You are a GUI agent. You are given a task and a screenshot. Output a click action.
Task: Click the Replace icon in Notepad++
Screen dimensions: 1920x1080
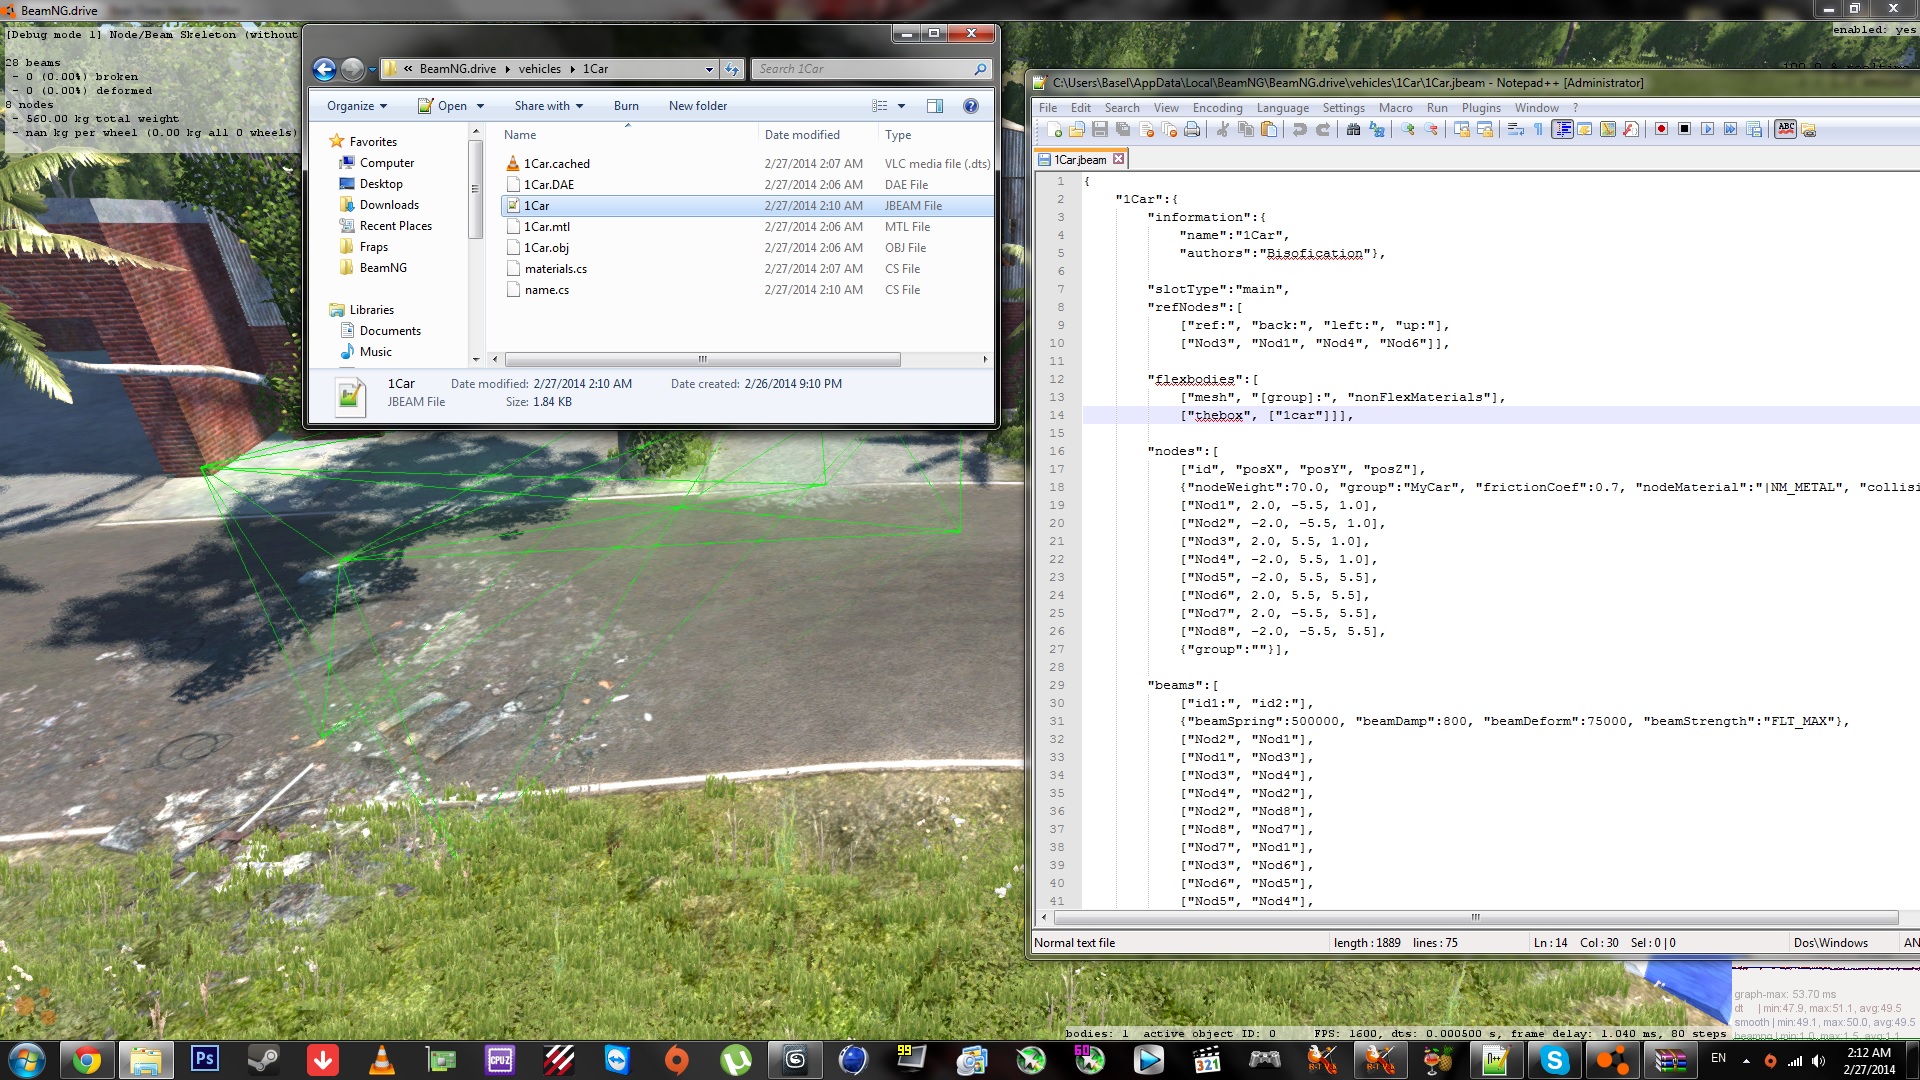coord(1377,130)
